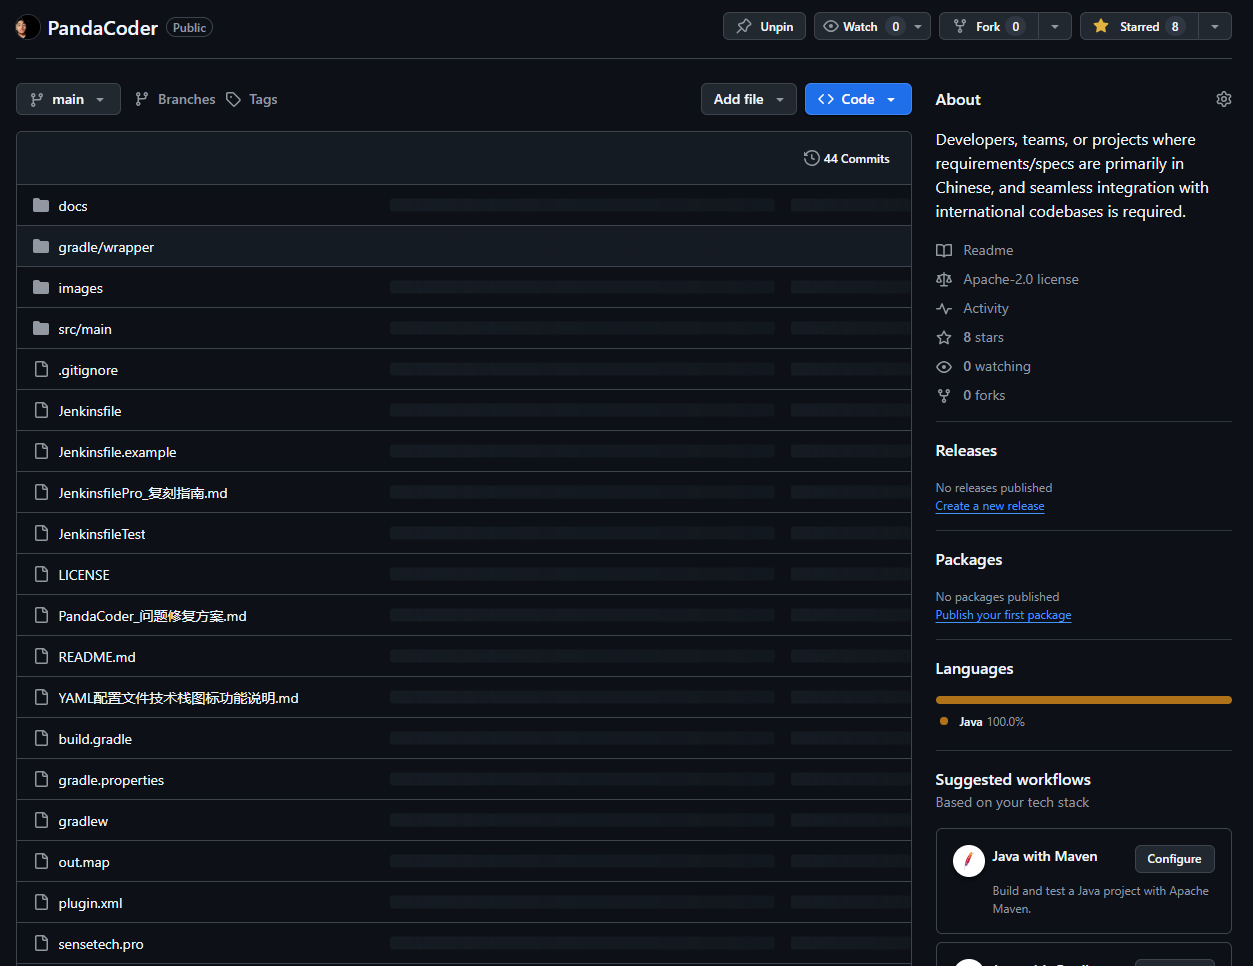Open the Packages heading link
Viewport: 1253px width, 966px height.
coord(969,560)
